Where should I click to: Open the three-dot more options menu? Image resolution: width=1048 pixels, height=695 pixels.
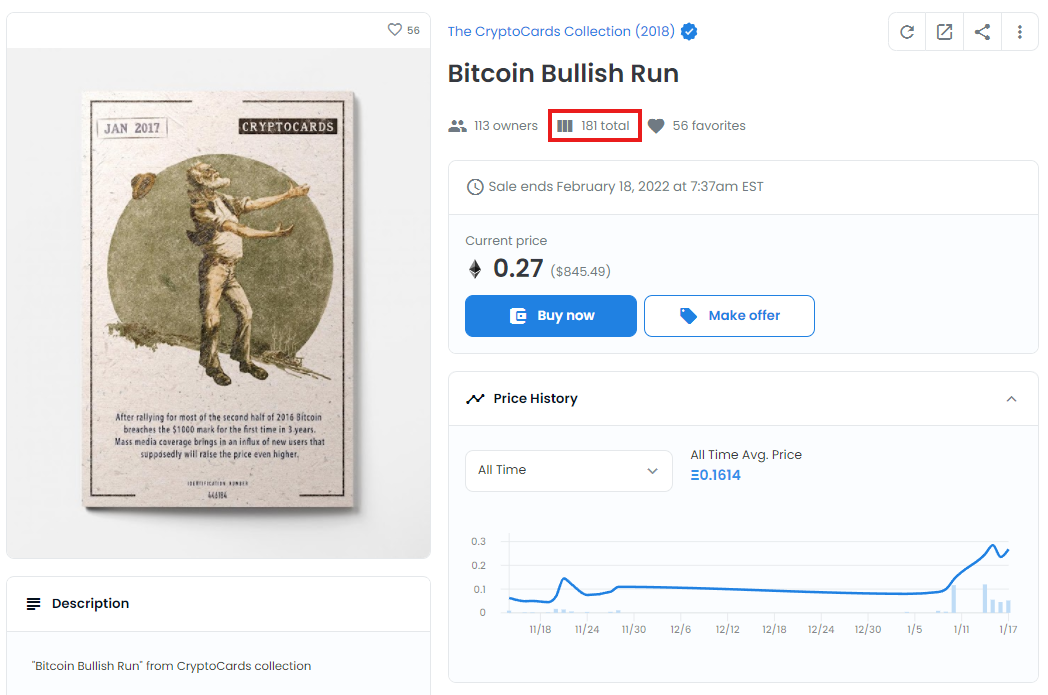point(1020,31)
